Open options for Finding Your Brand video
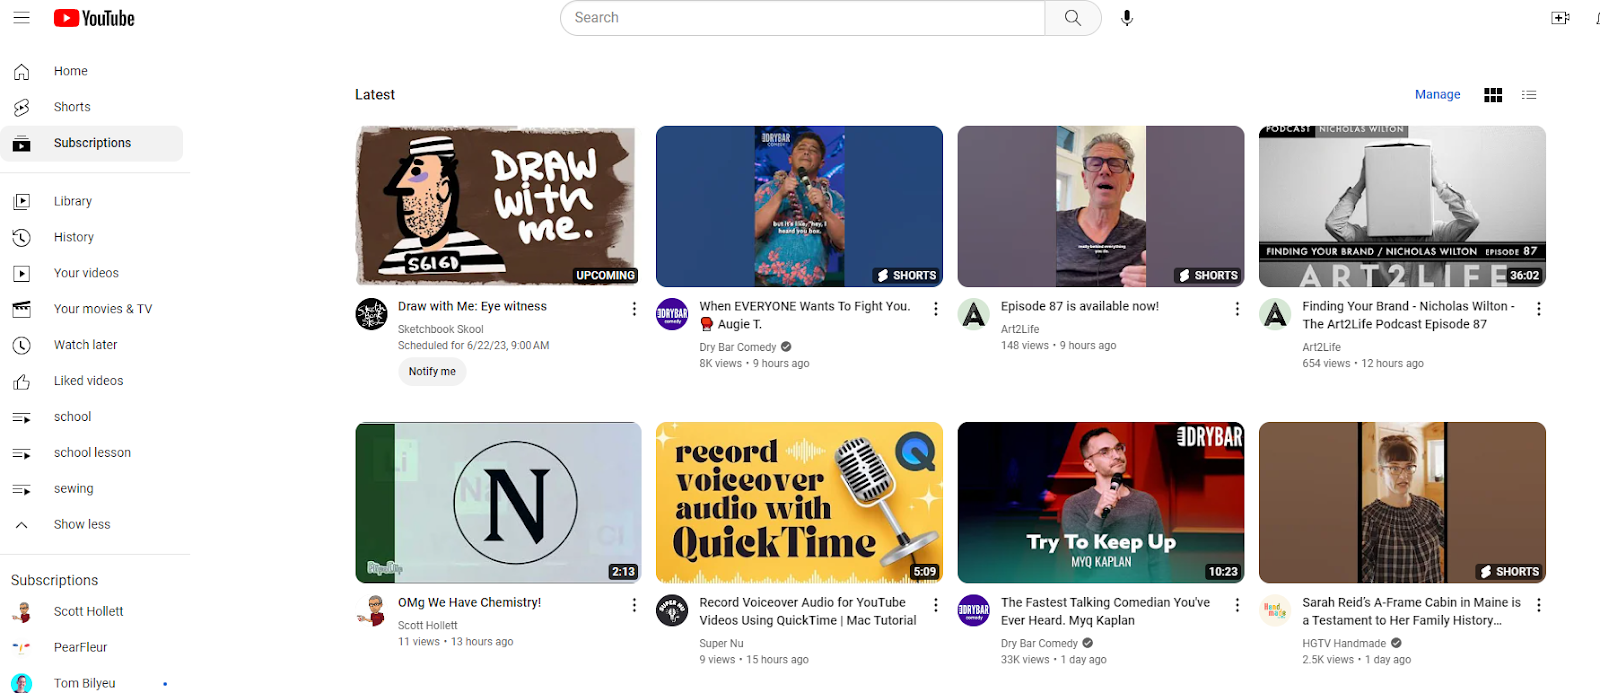 pos(1539,309)
